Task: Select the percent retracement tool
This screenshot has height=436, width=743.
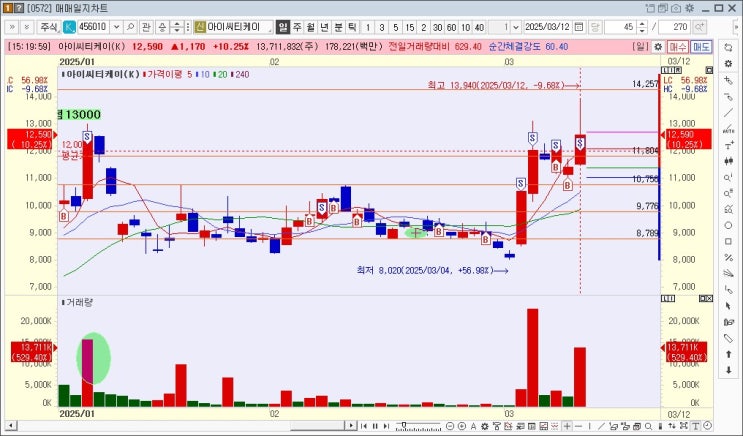Action: [728, 257]
